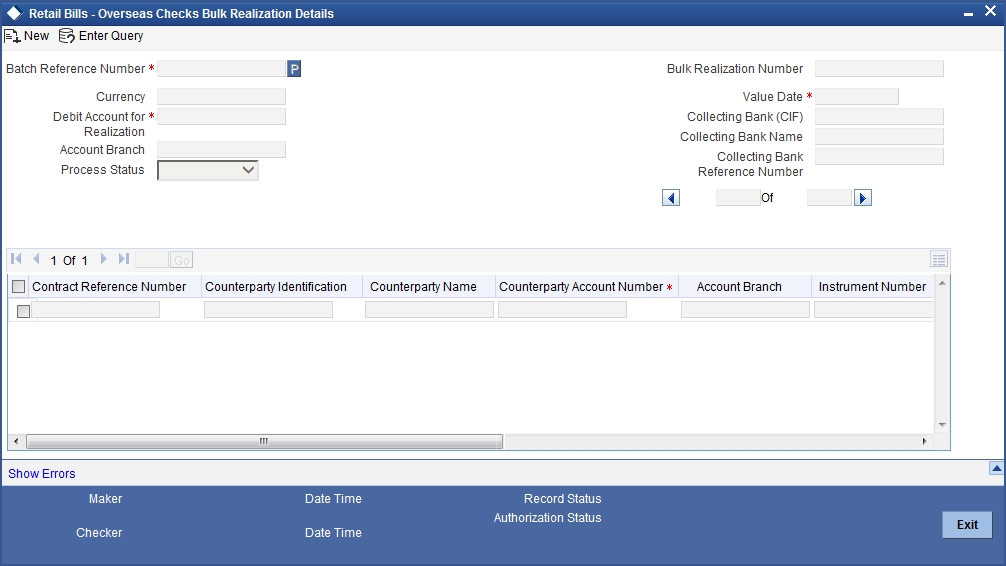
Task: Click the Contract Reference Number column header
Action: click(x=109, y=287)
